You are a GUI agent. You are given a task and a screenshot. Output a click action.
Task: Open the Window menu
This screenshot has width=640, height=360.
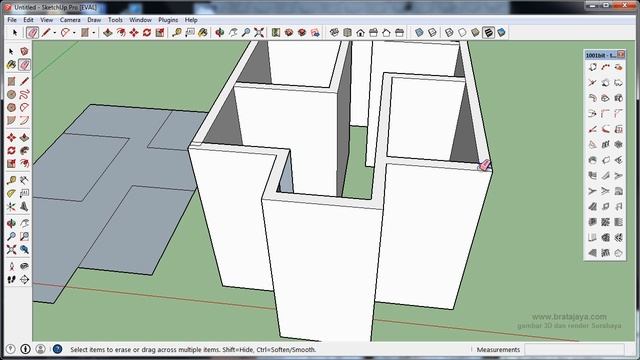[140, 20]
